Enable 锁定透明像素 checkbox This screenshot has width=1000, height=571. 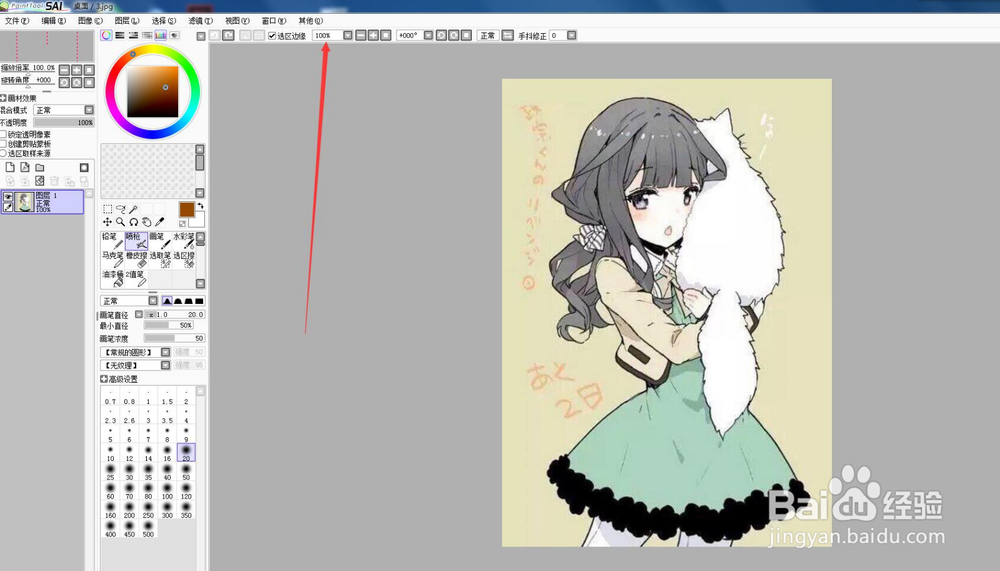pos(3,135)
